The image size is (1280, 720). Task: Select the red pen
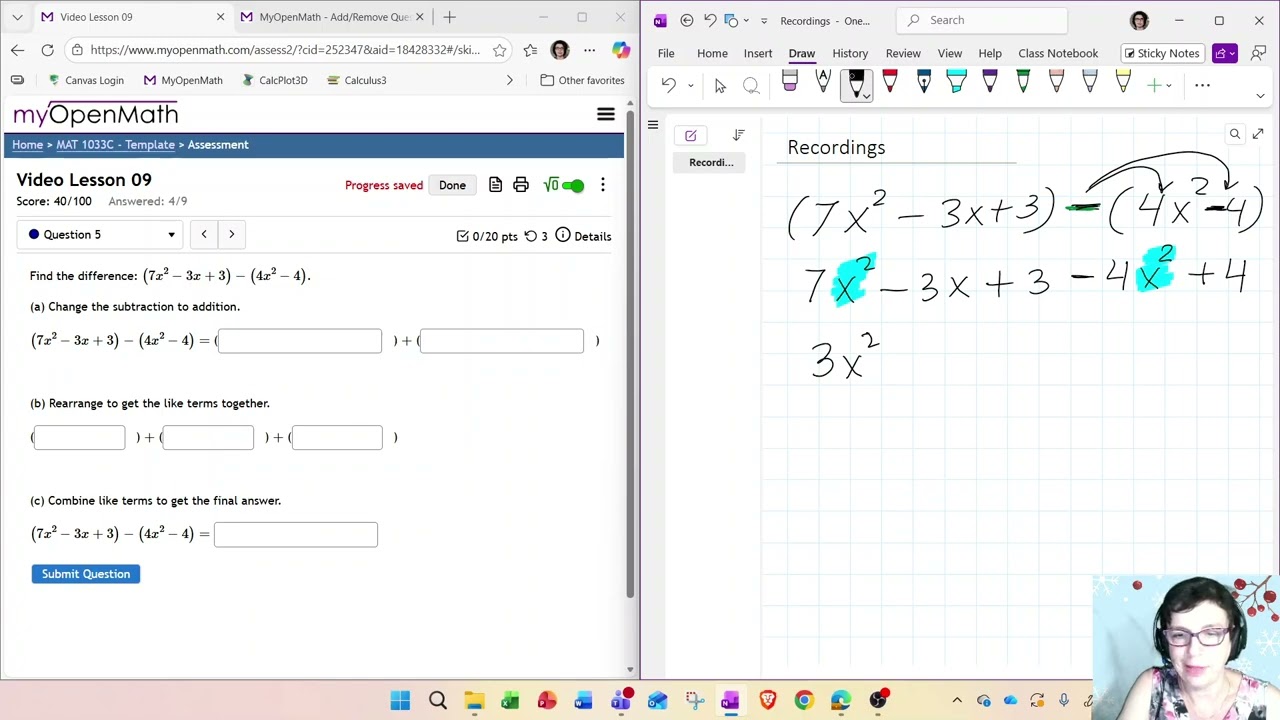(890, 83)
